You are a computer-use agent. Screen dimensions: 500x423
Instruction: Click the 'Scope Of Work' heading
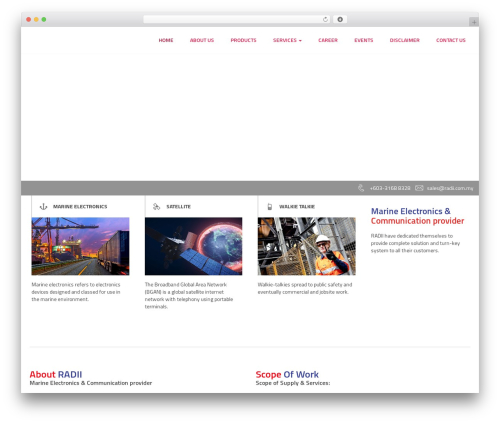(x=287, y=374)
